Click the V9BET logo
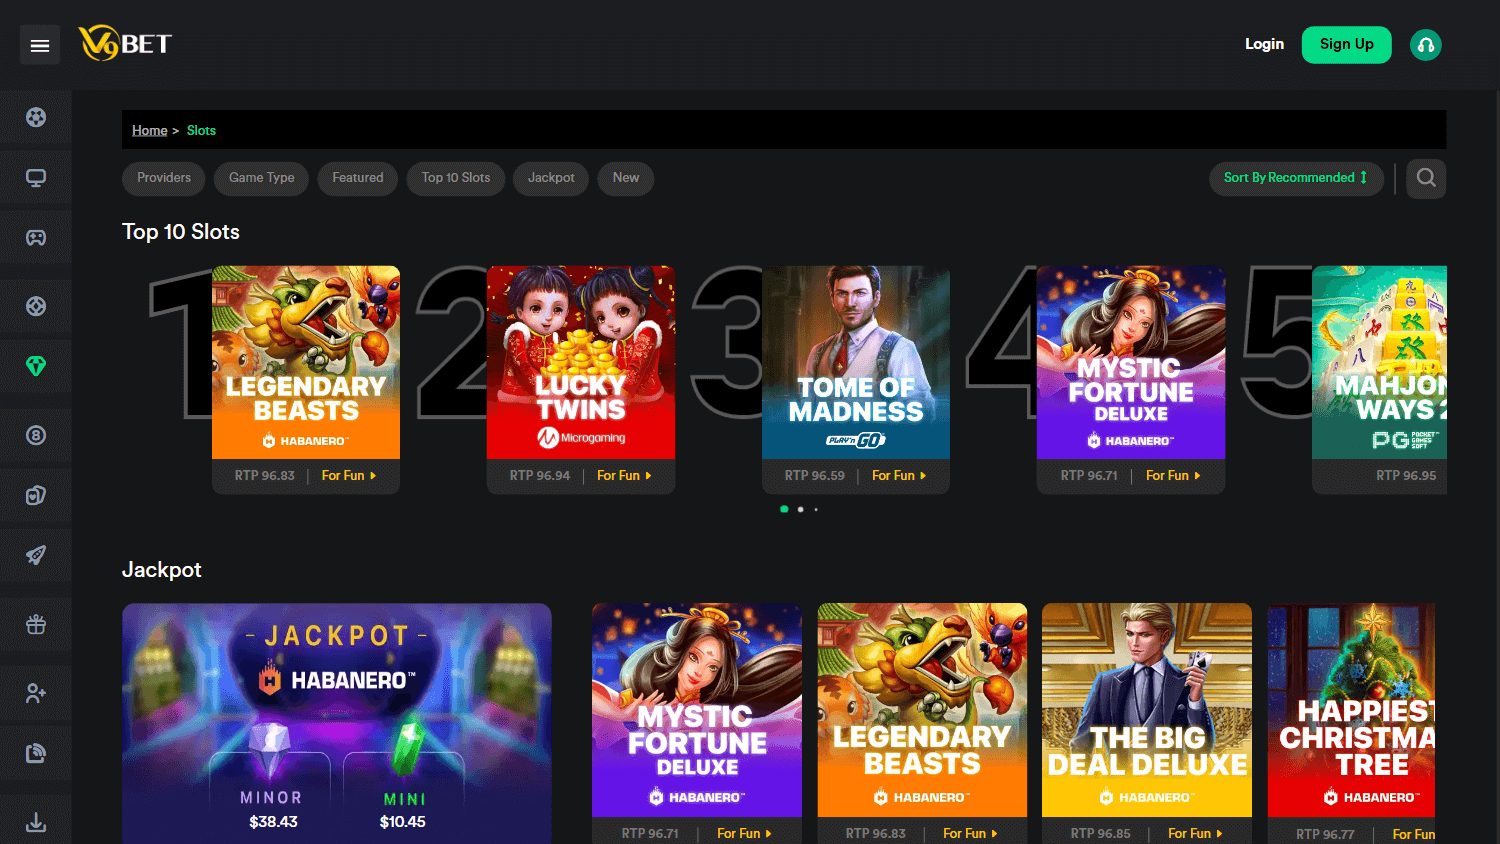This screenshot has height=844, width=1500. 126,43
